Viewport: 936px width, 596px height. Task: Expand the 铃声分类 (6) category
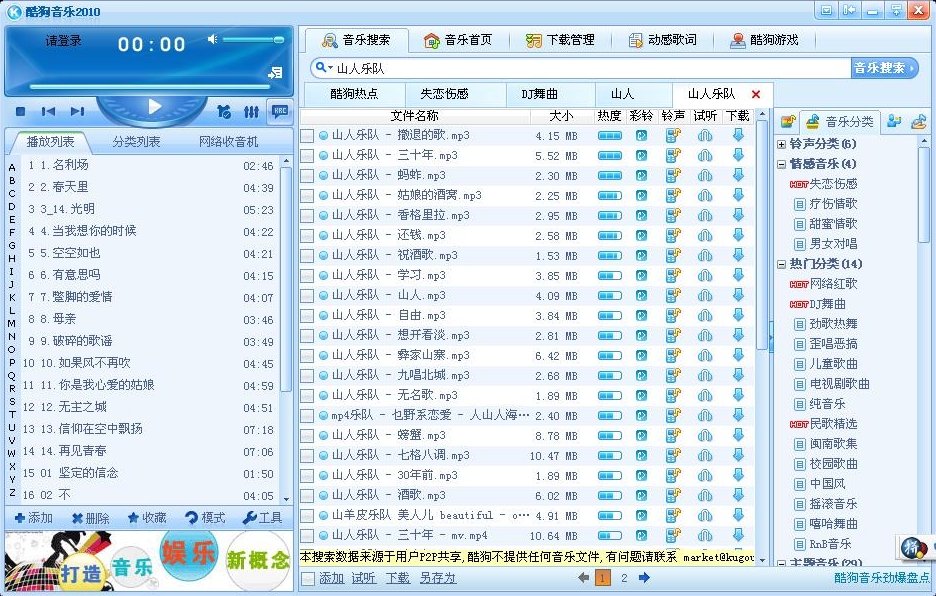(781, 144)
